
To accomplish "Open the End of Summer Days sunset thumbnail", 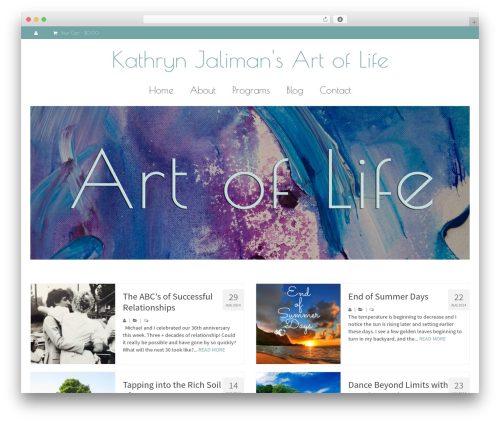I will click(298, 324).
